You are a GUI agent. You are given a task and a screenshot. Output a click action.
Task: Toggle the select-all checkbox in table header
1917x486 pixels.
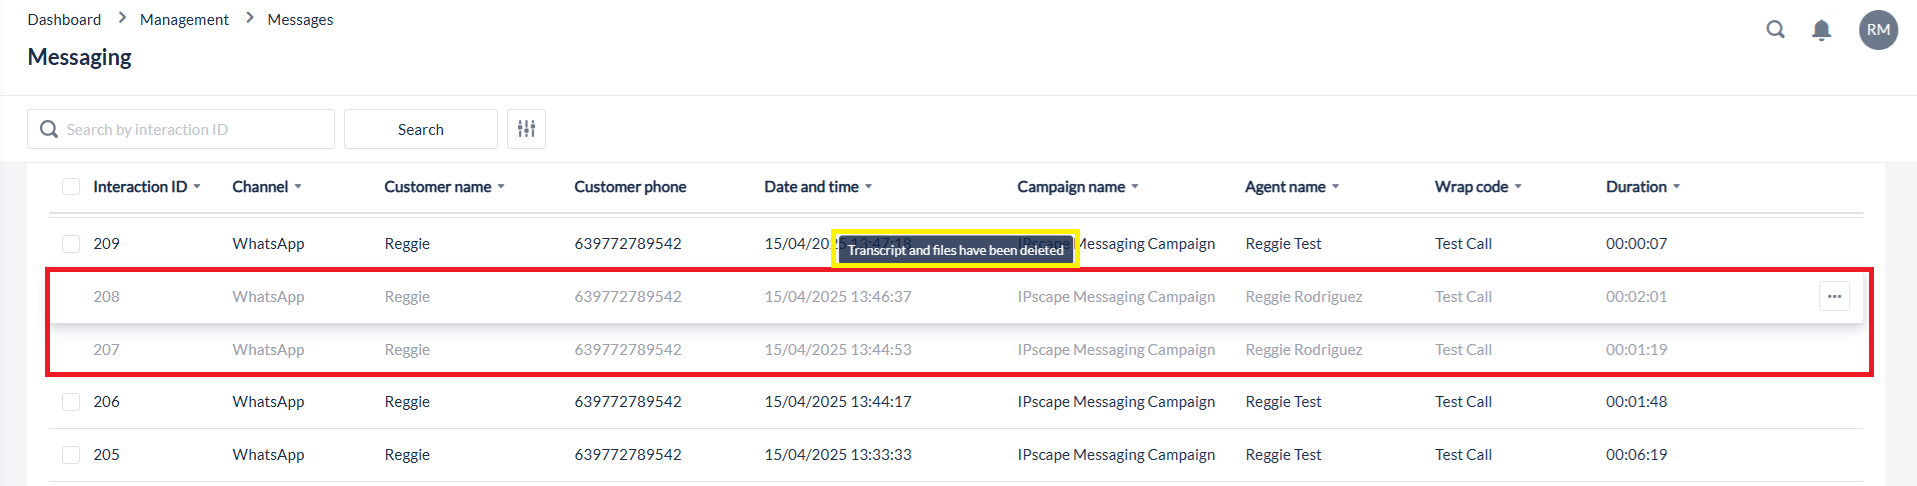click(x=71, y=187)
